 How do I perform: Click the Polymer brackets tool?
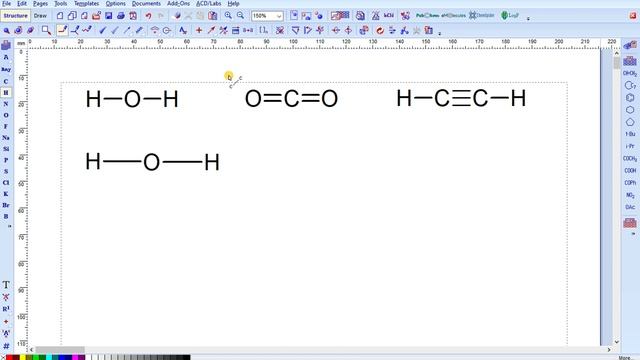(x=264, y=30)
